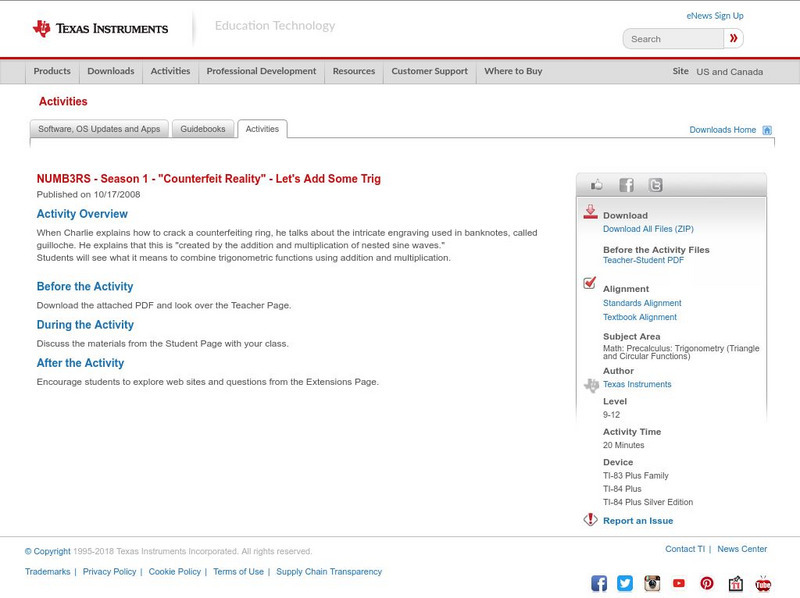The image size is (800, 598).
Task: Click the 9-12 level value
Action: coord(611,415)
